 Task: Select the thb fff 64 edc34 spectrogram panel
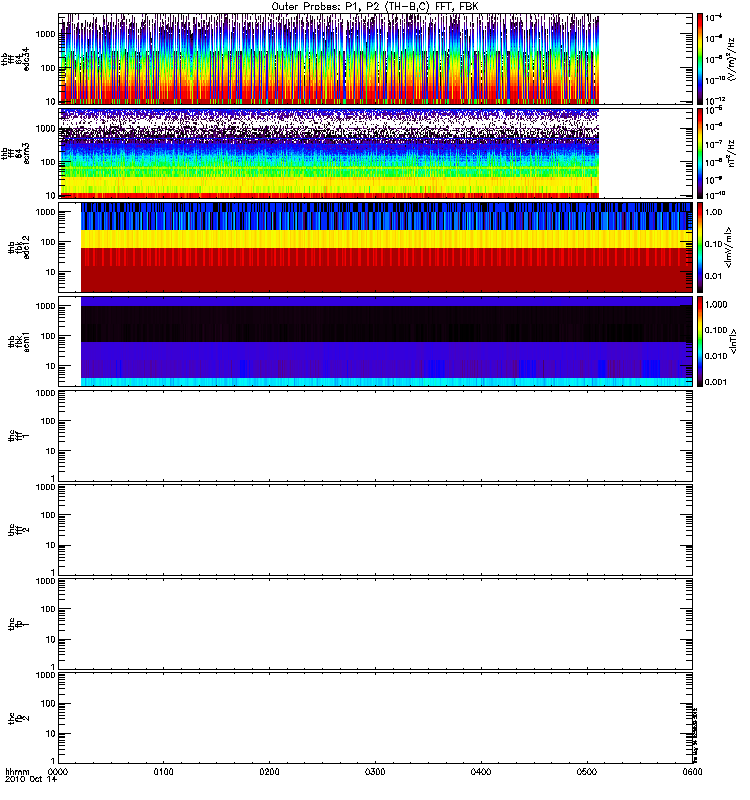click(376, 59)
